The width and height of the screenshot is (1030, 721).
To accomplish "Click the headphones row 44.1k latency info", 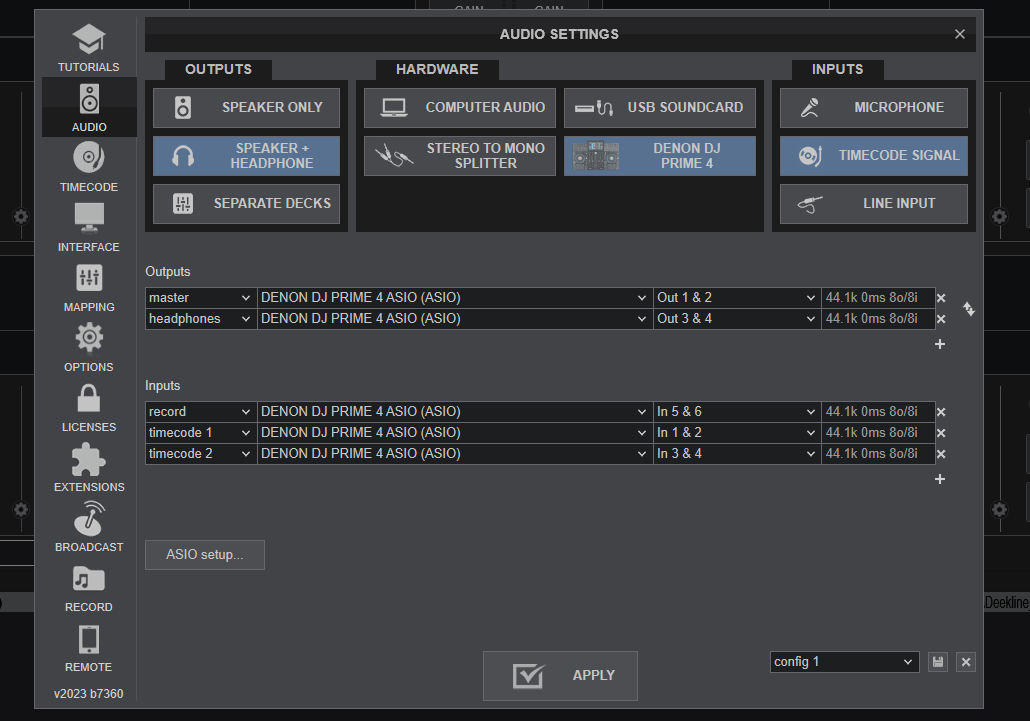I will [x=878, y=319].
